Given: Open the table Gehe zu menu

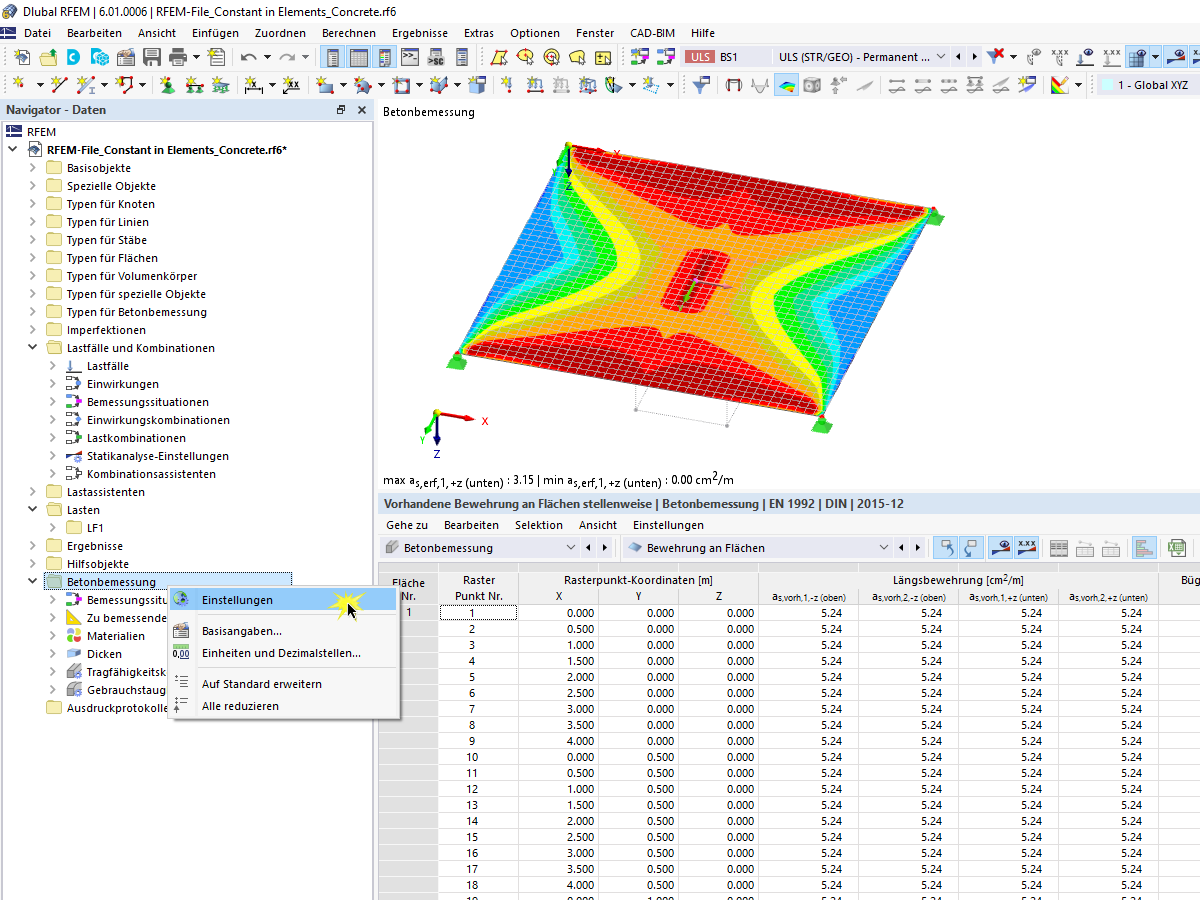Looking at the screenshot, I should pyautogui.click(x=406, y=525).
